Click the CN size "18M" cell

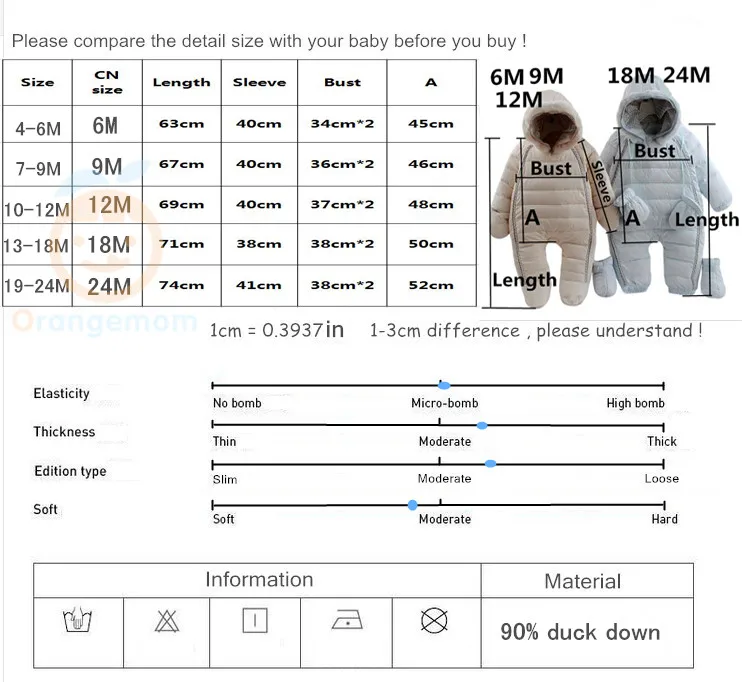click(x=108, y=245)
